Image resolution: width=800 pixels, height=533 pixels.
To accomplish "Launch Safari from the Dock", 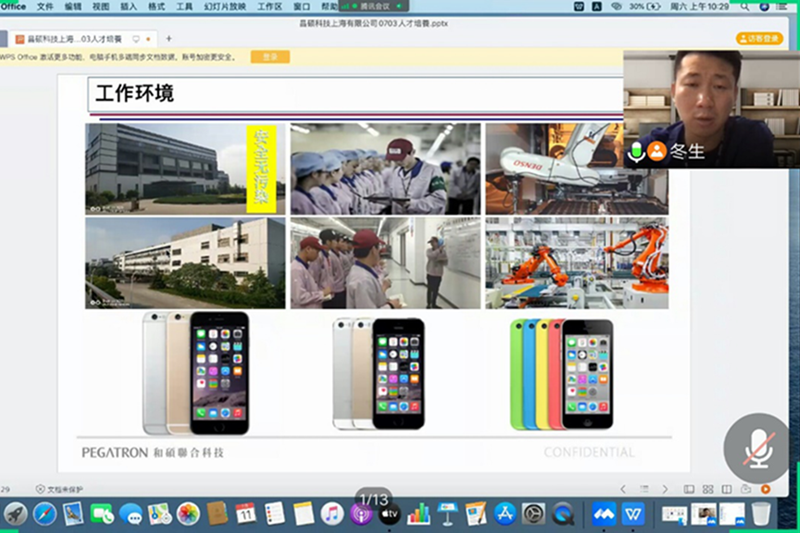I will tap(44, 514).
